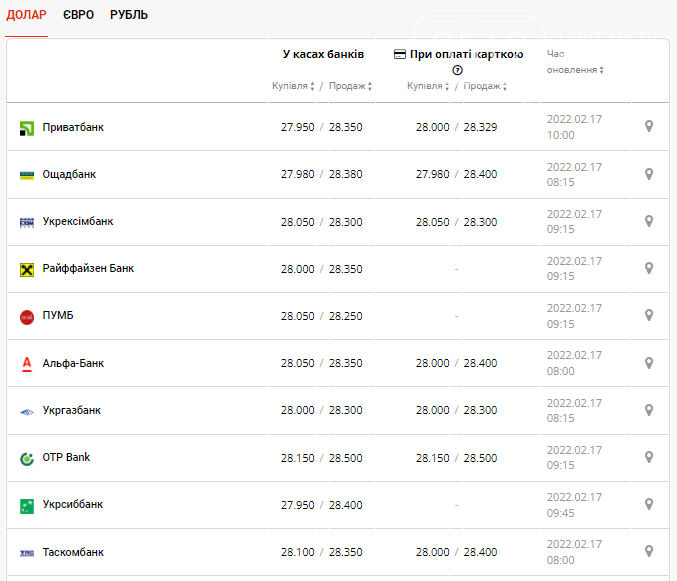Open the OTP Bank link
The height and width of the screenshot is (581, 677).
(66, 457)
